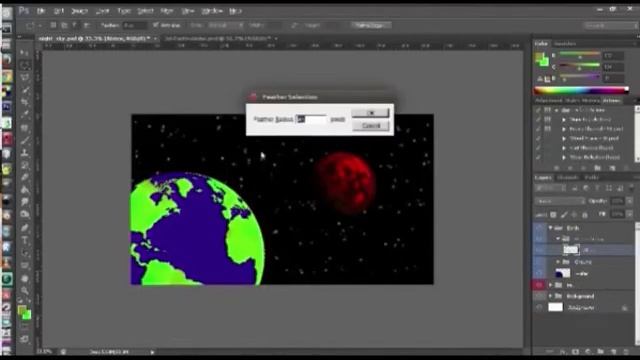The image size is (640, 360).
Task: Click Intersect with selection icon in options bar
Action: (86, 25)
